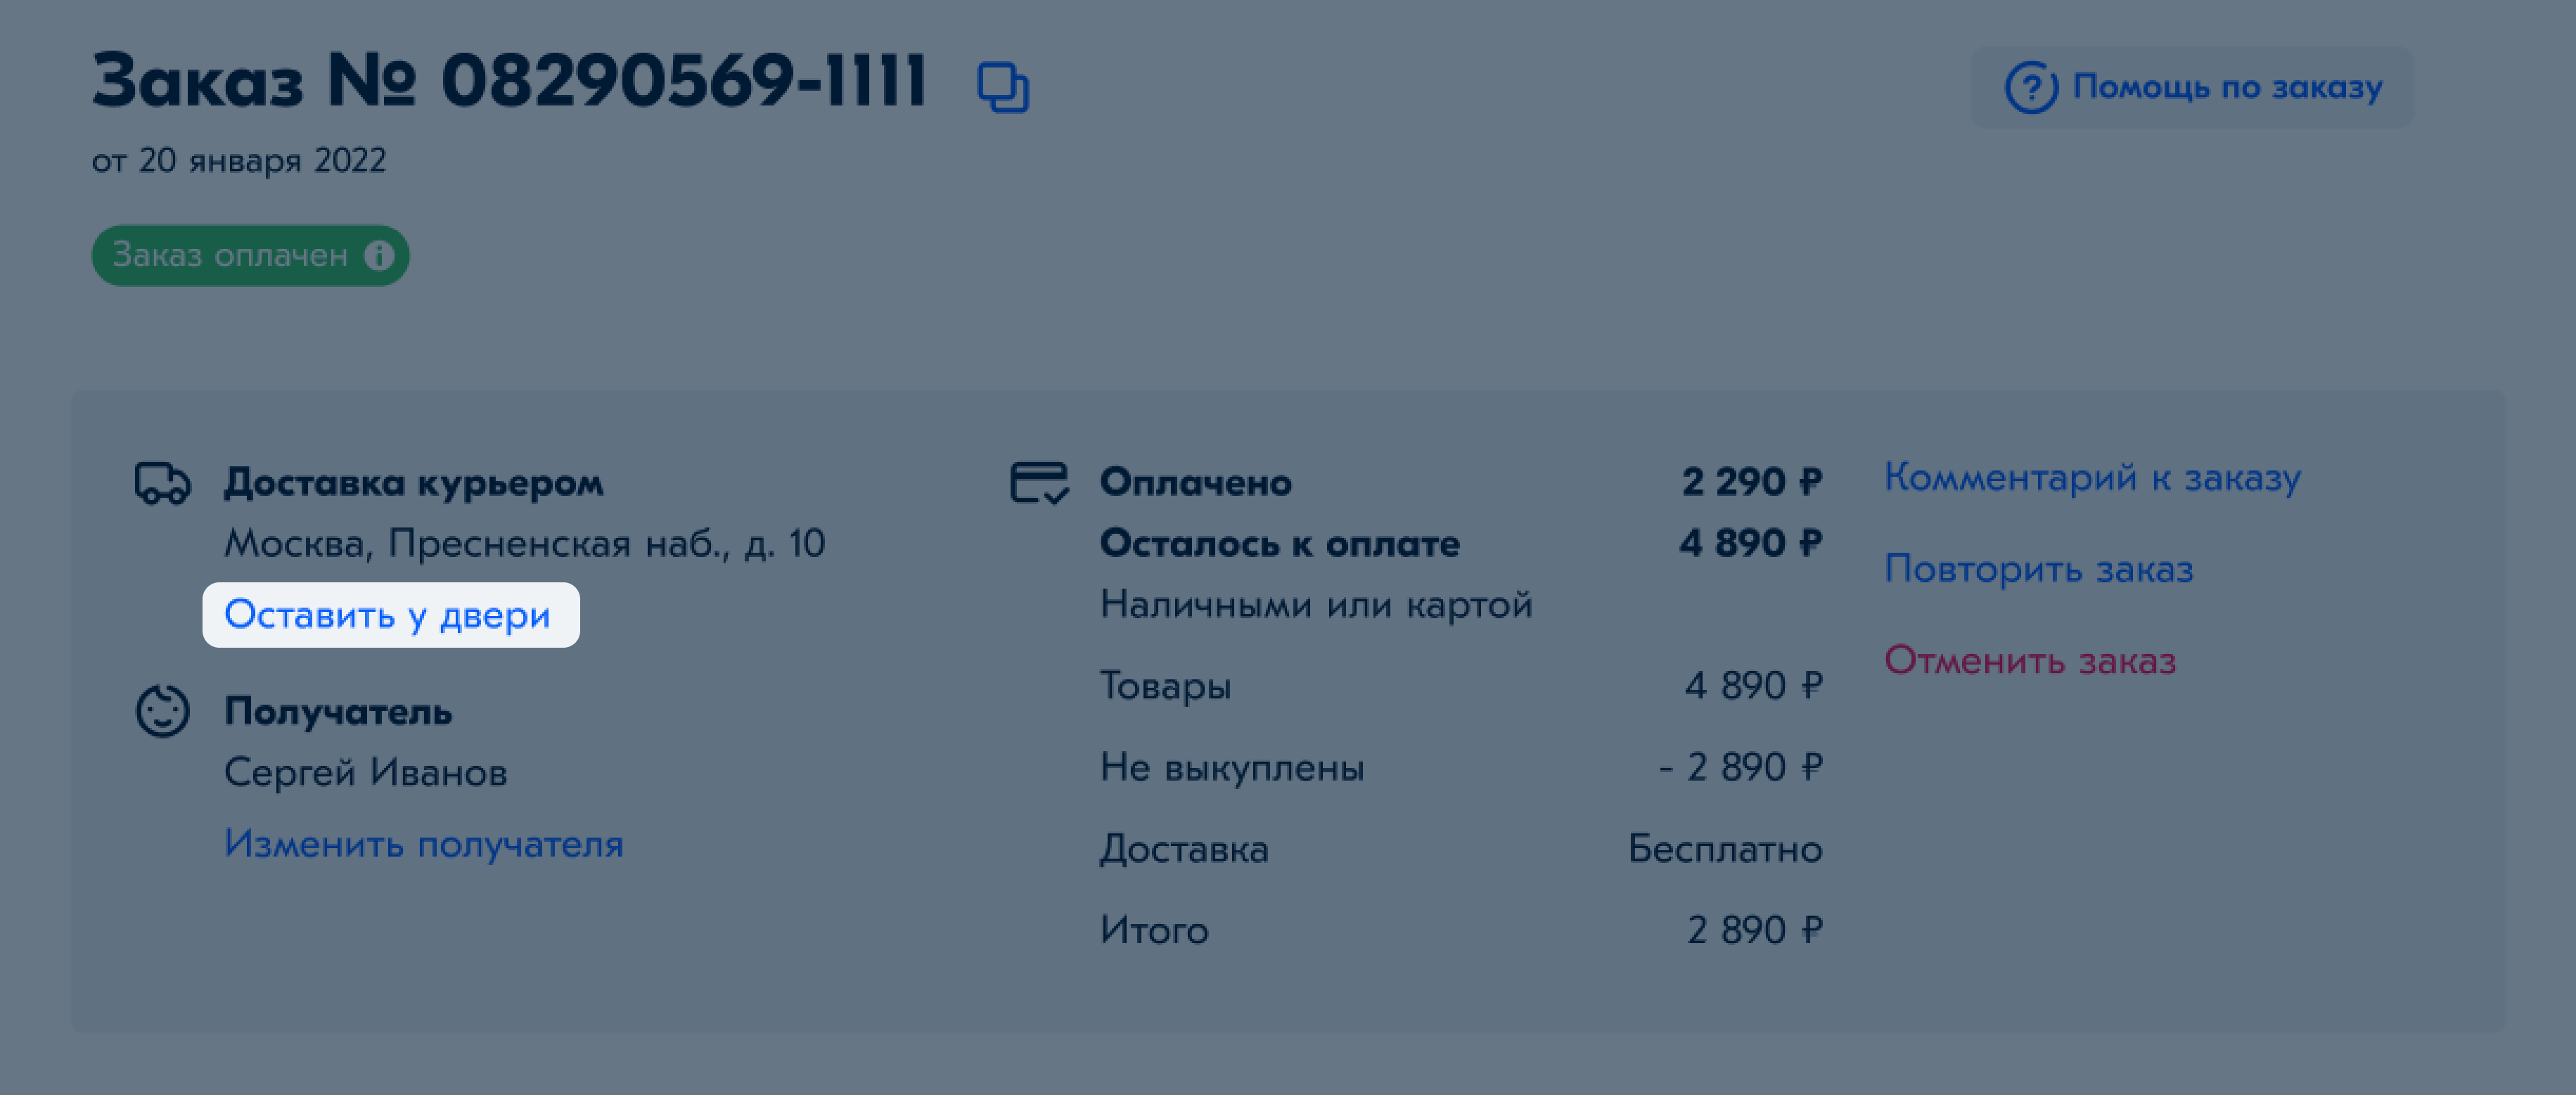Click Изменить получателя link
The height and width of the screenshot is (1095, 2576).
424,843
